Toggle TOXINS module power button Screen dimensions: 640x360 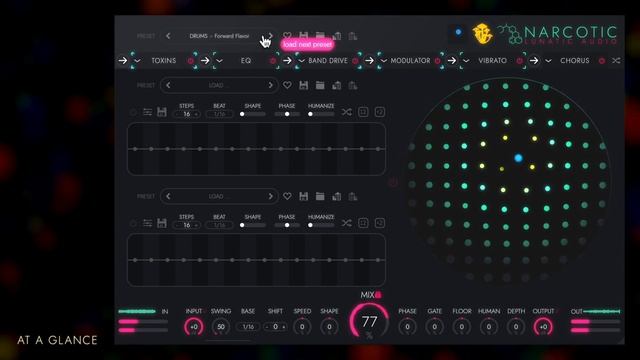[191, 61]
